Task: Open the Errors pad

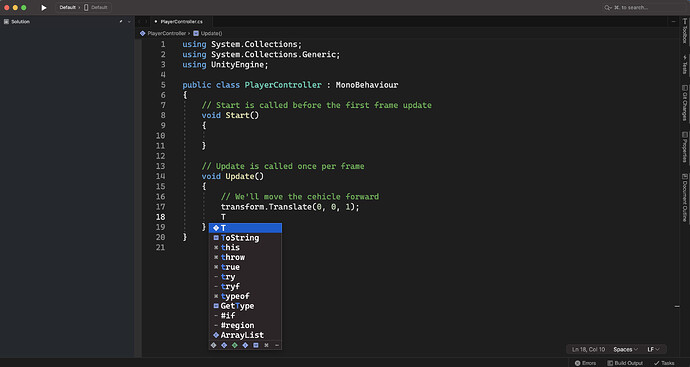Action: click(x=585, y=363)
